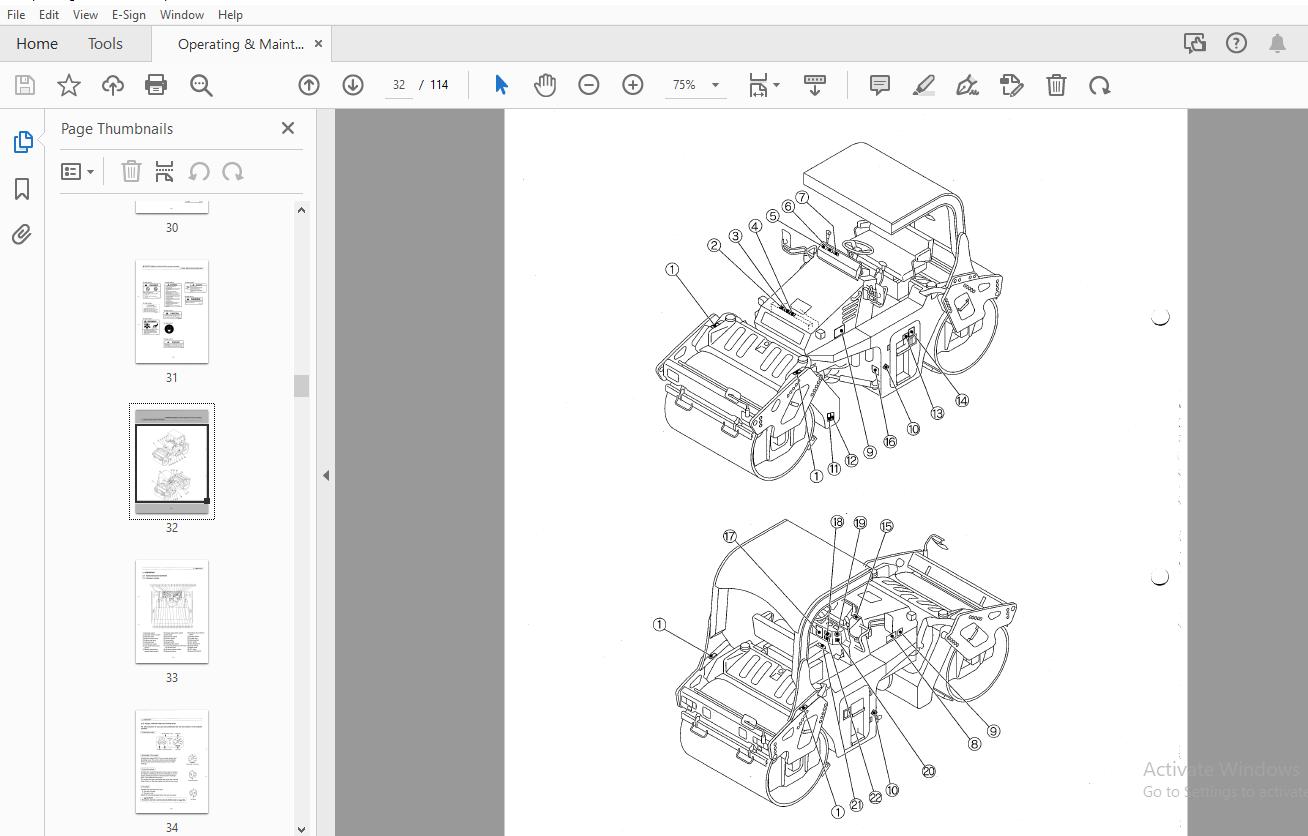Insert a page break via the thumbnails panel icon

(x=165, y=172)
